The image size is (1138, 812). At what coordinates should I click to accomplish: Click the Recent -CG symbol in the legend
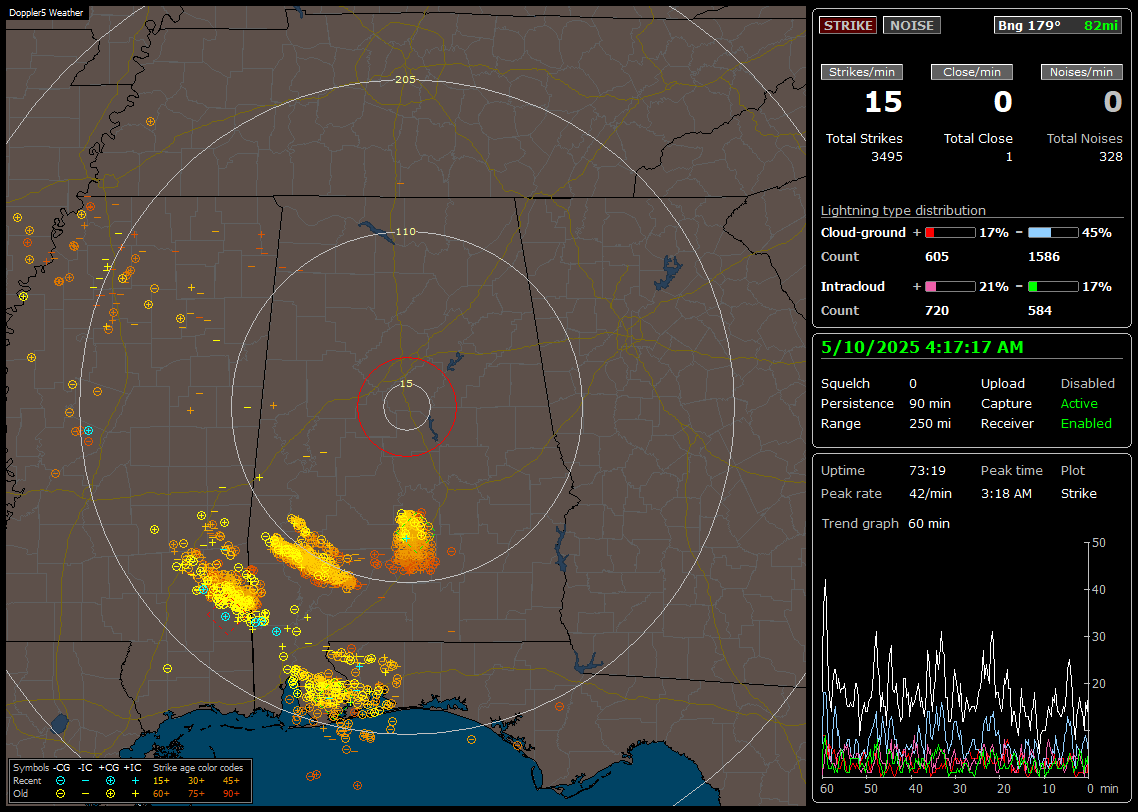pos(60,781)
